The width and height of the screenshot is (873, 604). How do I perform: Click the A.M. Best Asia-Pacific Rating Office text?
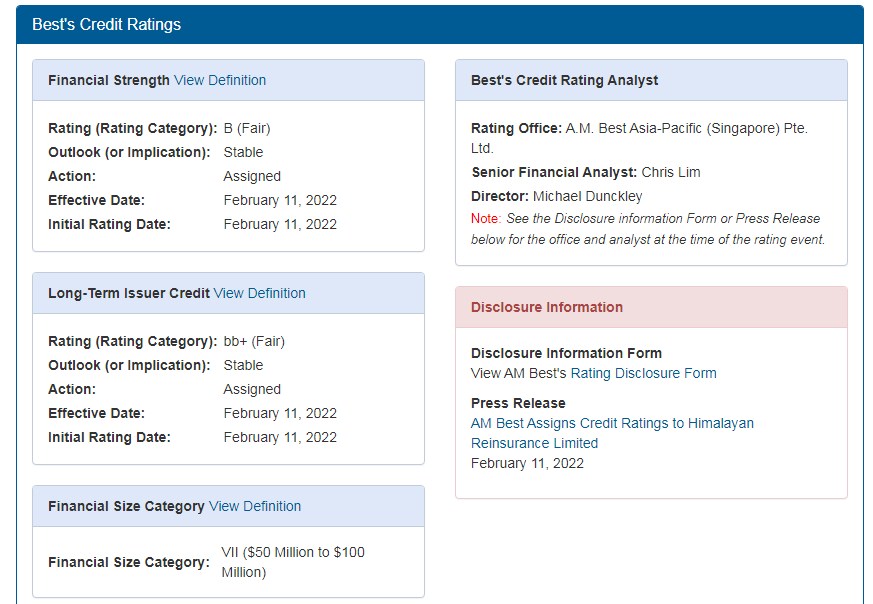[x=686, y=128]
